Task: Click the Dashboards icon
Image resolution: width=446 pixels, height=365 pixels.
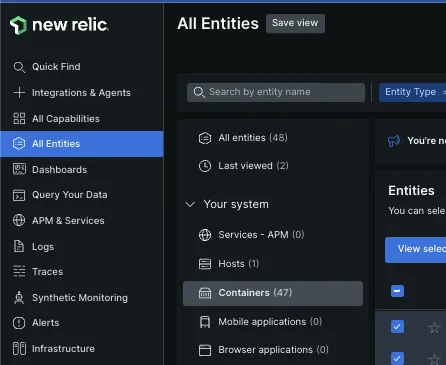Action: tap(19, 169)
